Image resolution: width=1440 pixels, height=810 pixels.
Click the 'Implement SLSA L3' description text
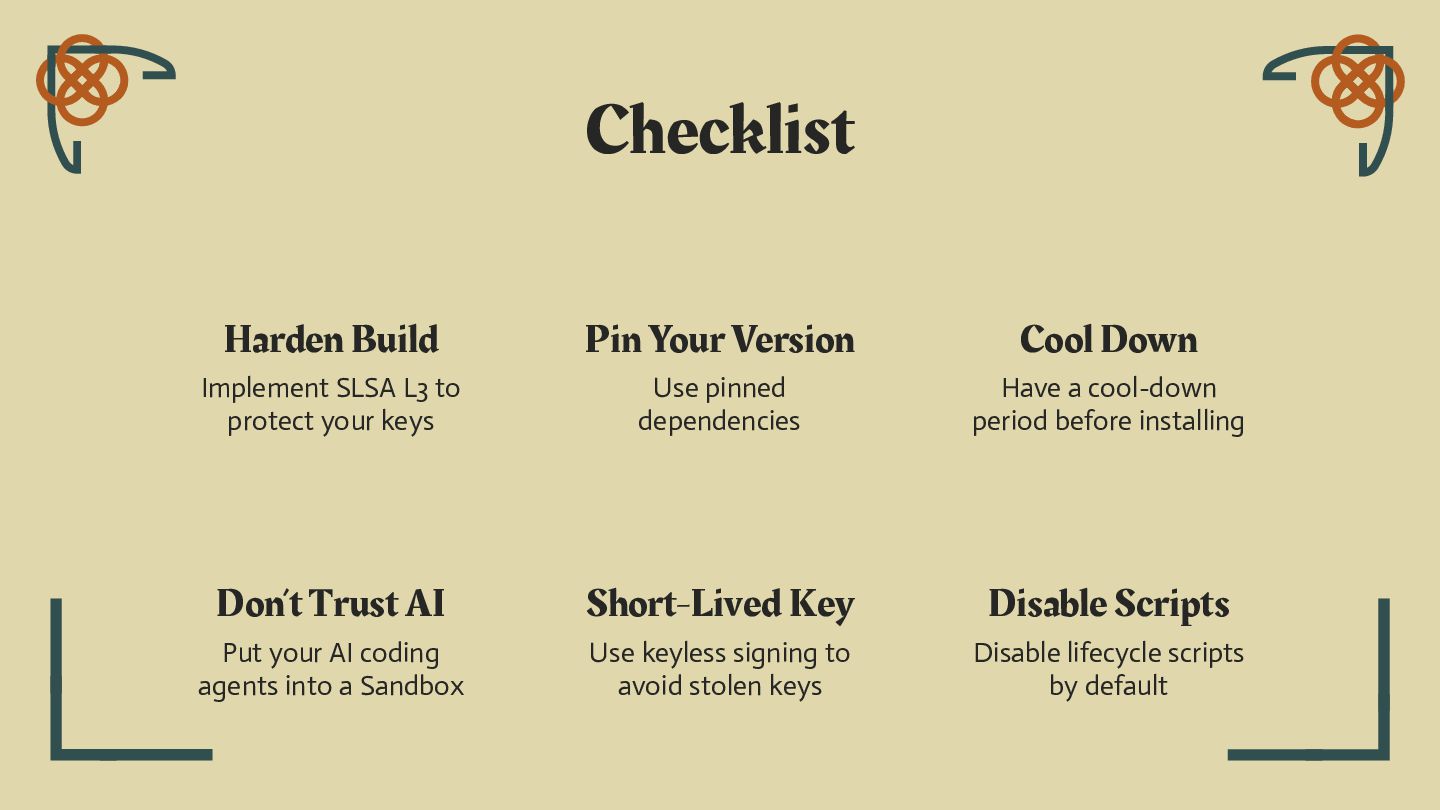point(331,404)
